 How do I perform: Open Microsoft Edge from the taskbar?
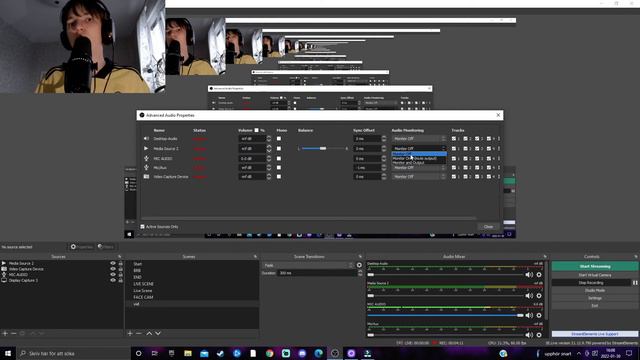319,353
